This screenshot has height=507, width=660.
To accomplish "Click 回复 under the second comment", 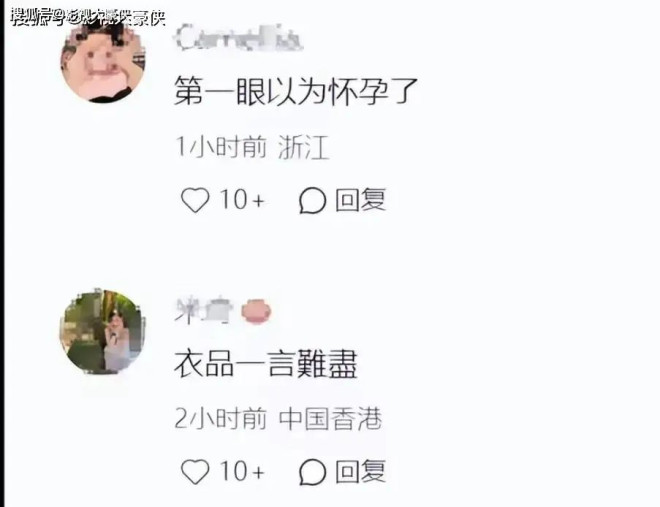I will point(360,471).
